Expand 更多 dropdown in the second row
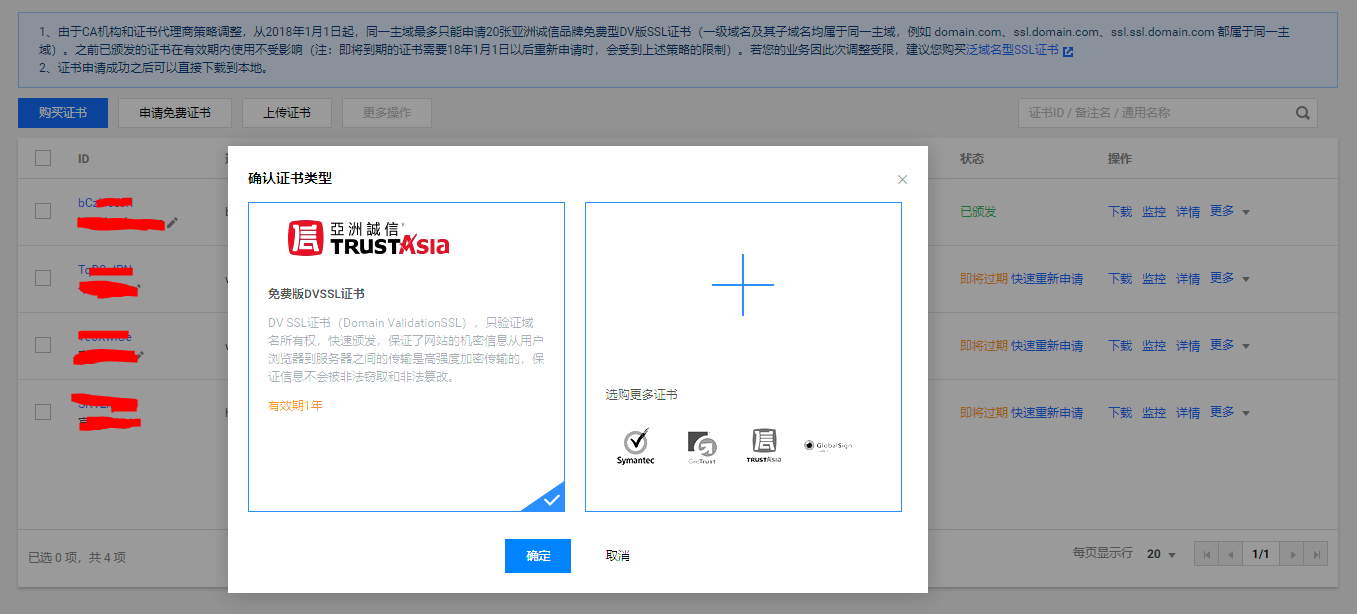The width and height of the screenshot is (1357, 614). pos(1230,279)
